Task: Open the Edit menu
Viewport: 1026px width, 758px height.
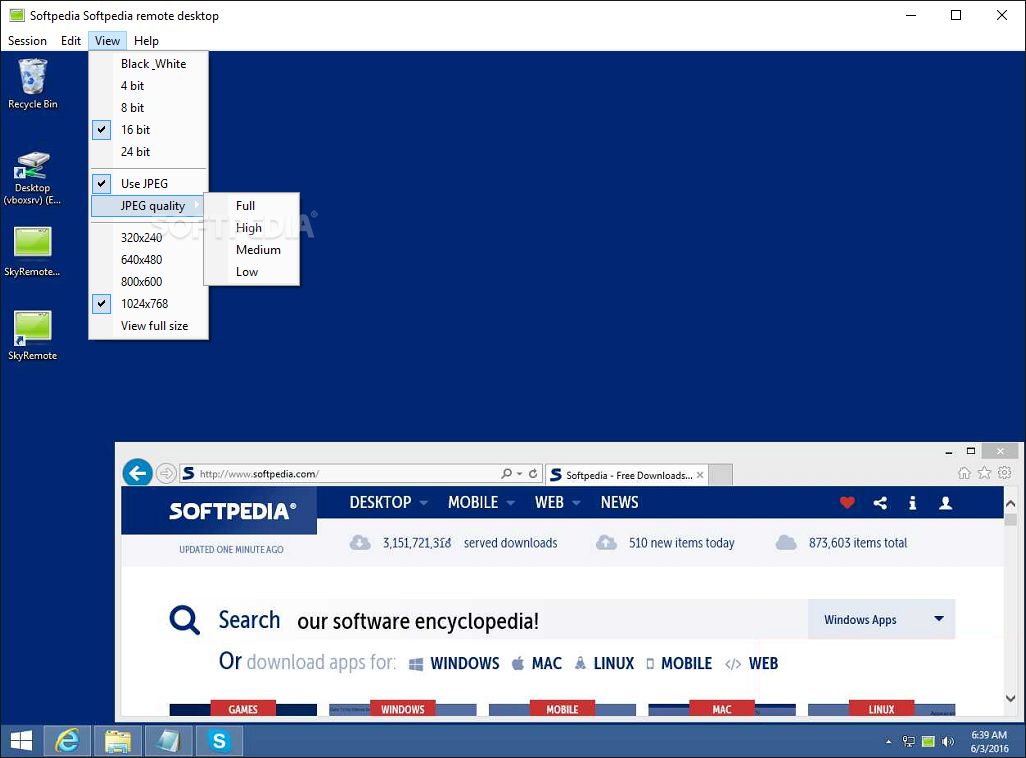Action: 71,41
